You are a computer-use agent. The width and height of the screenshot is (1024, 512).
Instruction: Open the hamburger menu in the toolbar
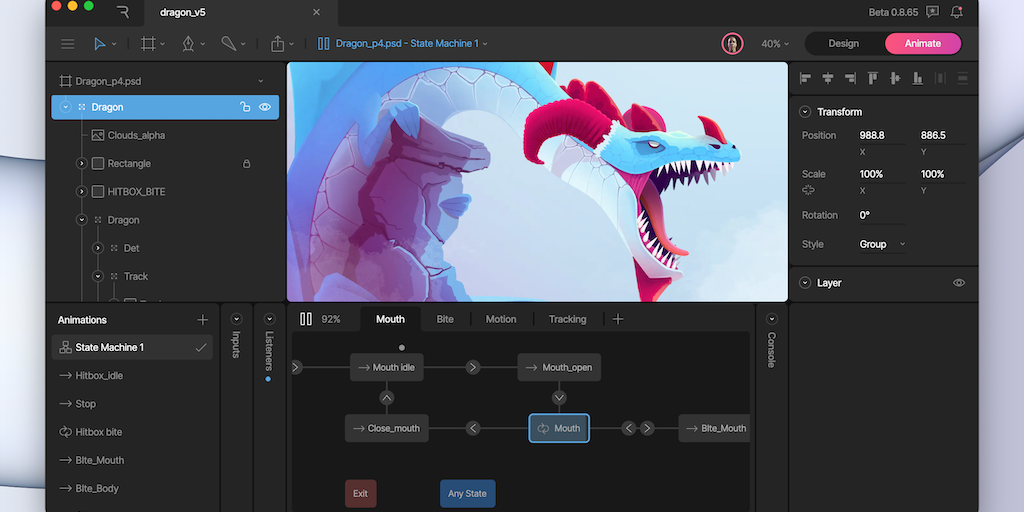[68, 44]
